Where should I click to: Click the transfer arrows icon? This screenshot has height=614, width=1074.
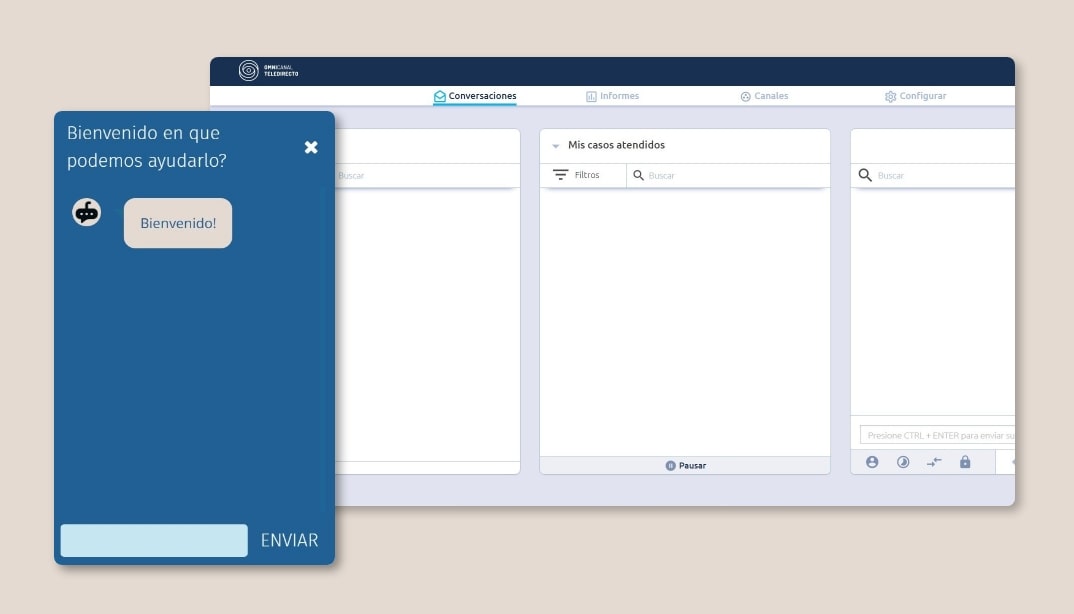(x=934, y=462)
